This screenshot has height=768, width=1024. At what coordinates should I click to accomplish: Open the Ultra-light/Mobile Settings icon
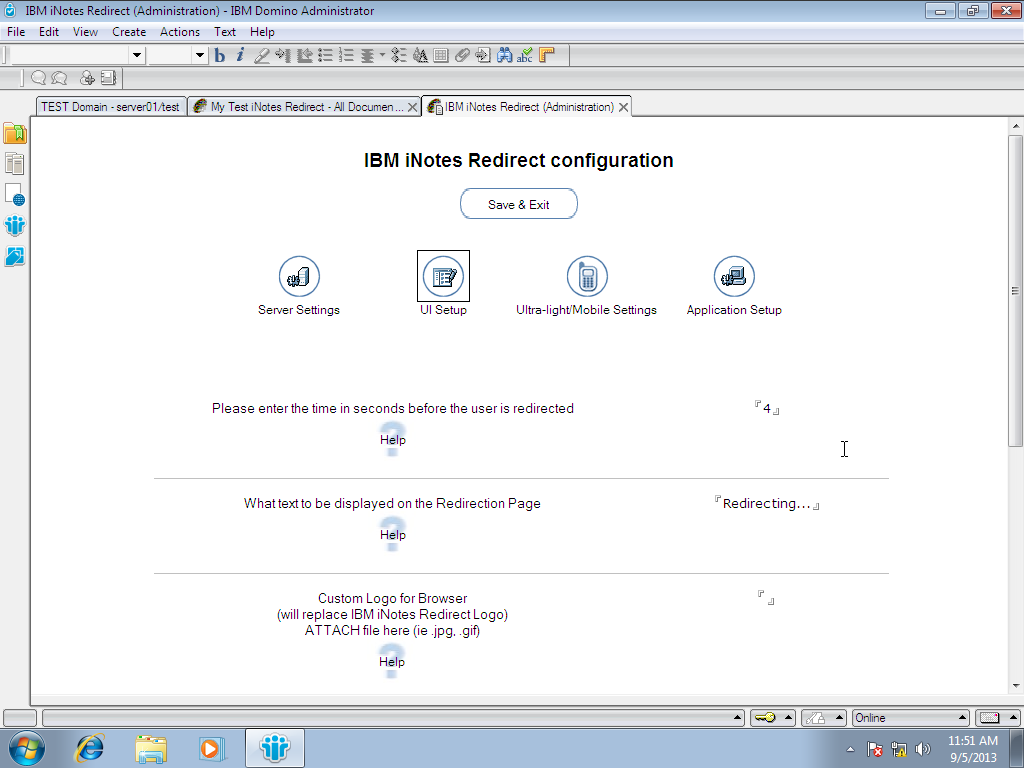(588, 276)
